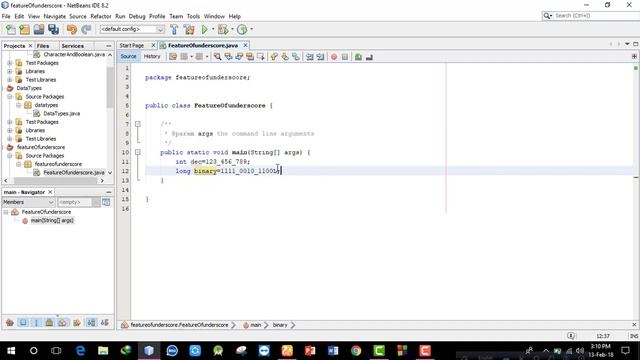
Task: Toggle Rectangular Selection in editor toolbar
Action: pos(260,57)
